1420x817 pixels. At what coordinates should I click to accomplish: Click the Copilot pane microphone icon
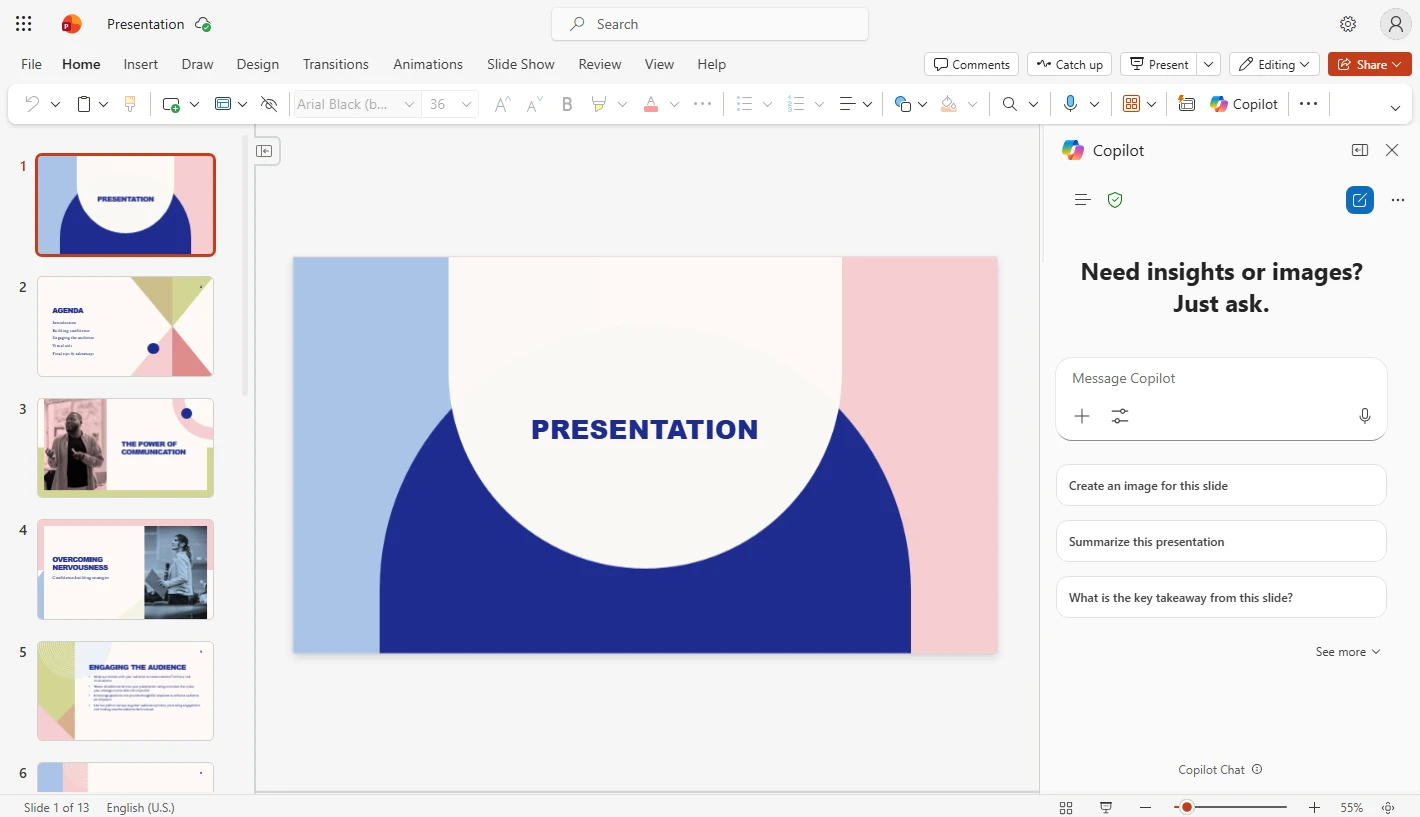pyautogui.click(x=1364, y=416)
